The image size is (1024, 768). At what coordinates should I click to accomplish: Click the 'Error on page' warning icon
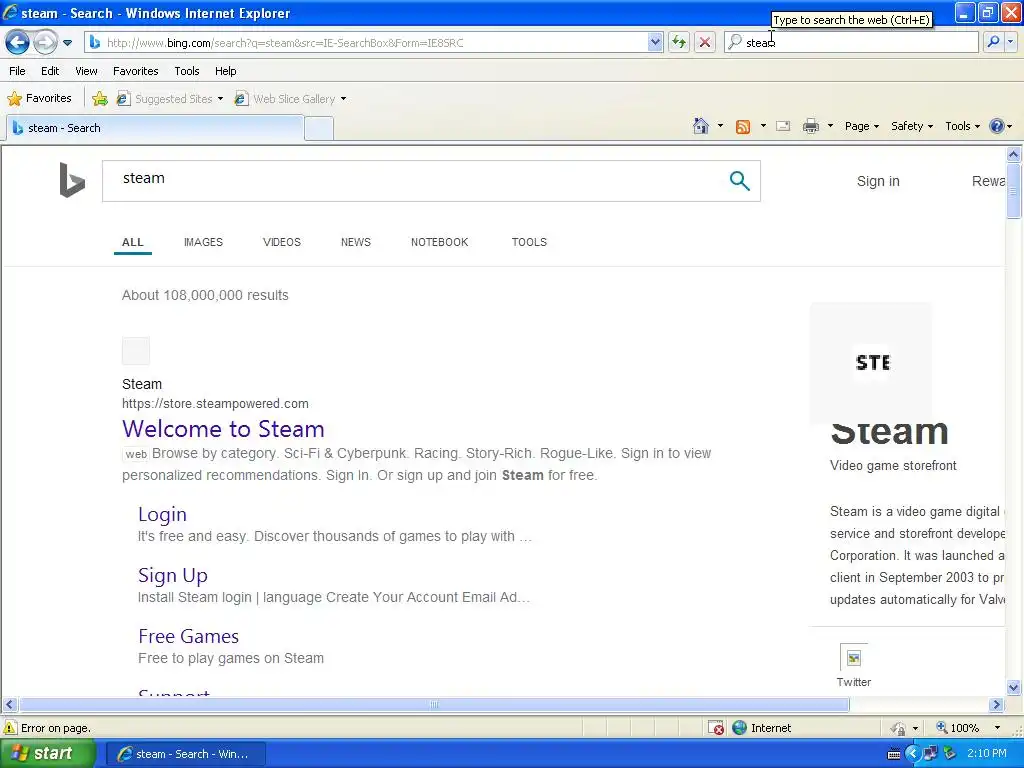point(10,728)
